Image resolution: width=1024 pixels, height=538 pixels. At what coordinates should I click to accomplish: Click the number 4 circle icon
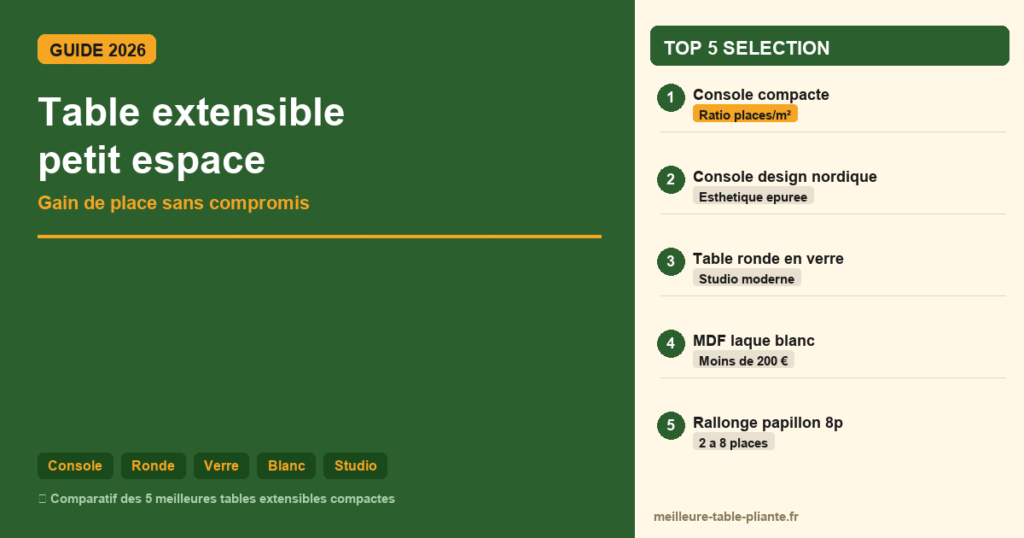click(671, 343)
